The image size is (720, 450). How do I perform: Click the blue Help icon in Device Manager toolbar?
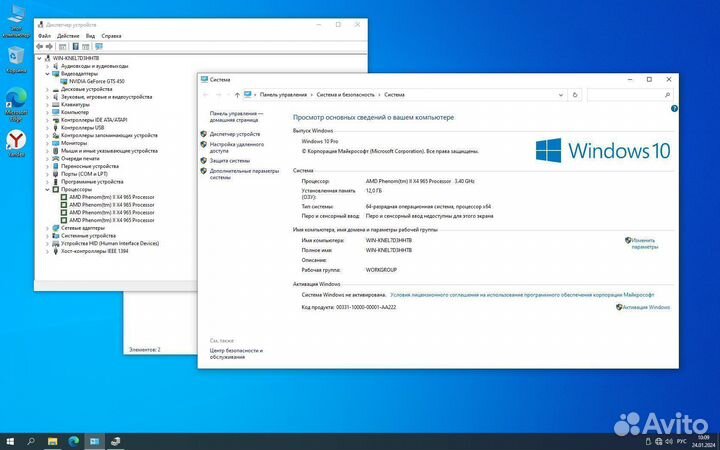tap(75, 46)
